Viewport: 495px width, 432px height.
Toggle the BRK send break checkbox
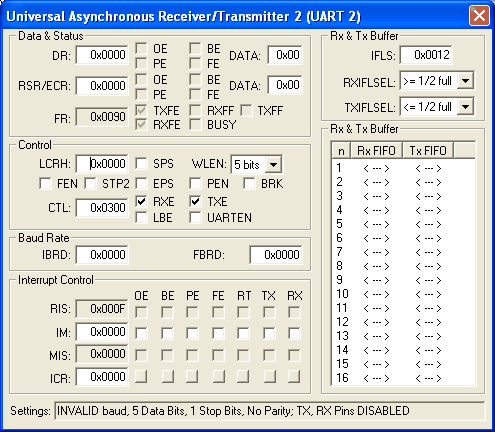click(x=249, y=183)
